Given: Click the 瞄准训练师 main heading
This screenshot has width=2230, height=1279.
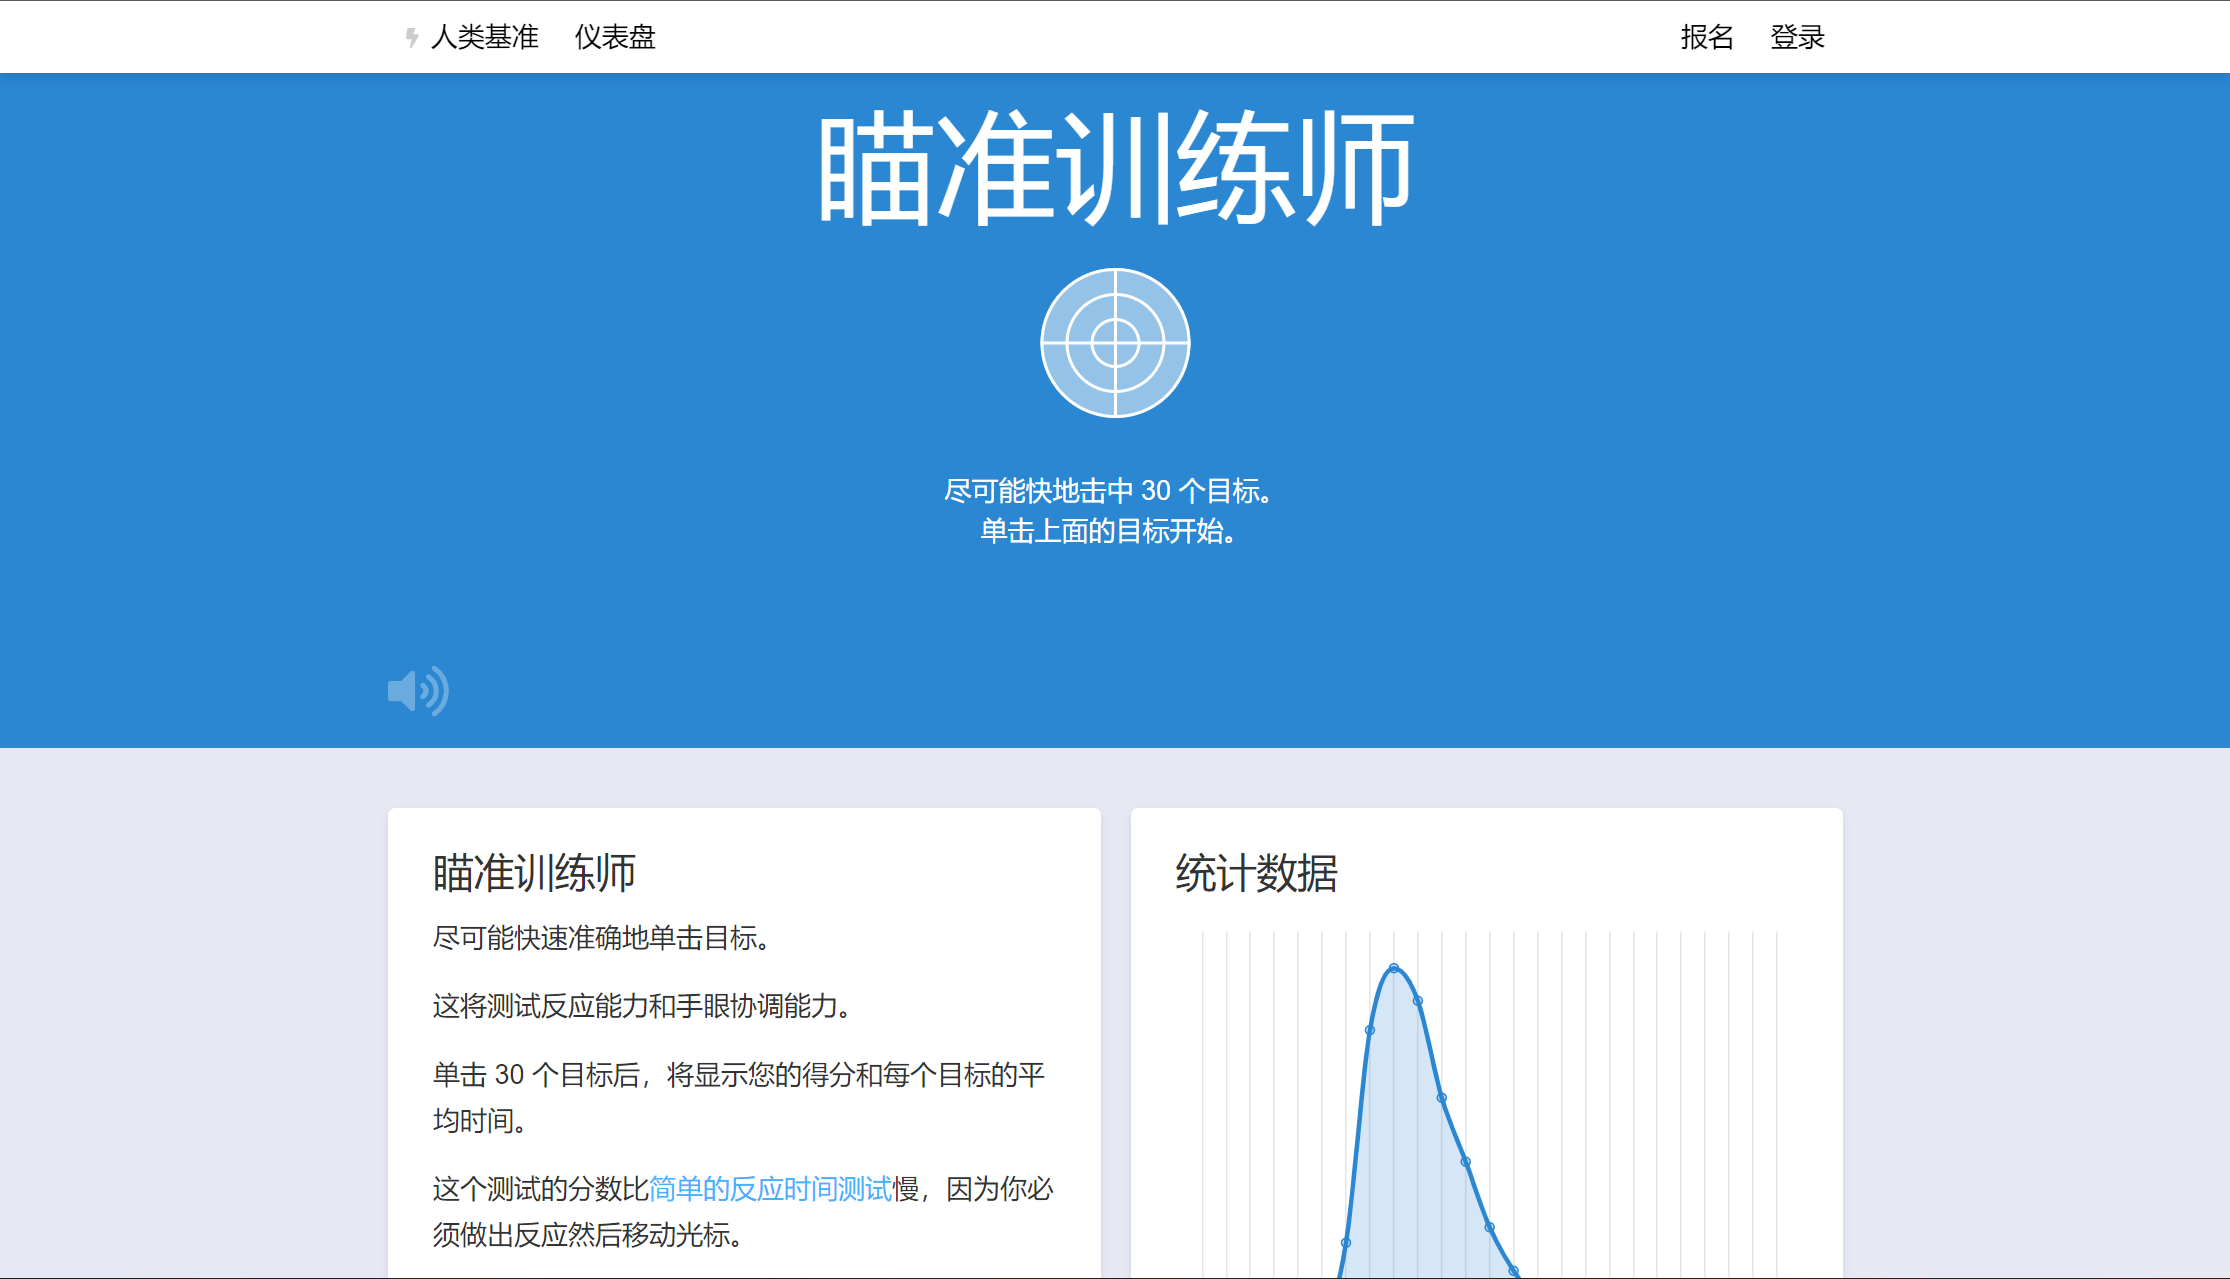Looking at the screenshot, I should click(x=1115, y=168).
